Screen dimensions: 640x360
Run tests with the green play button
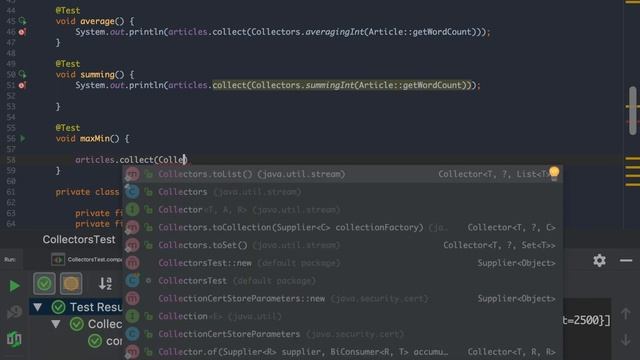(x=14, y=286)
